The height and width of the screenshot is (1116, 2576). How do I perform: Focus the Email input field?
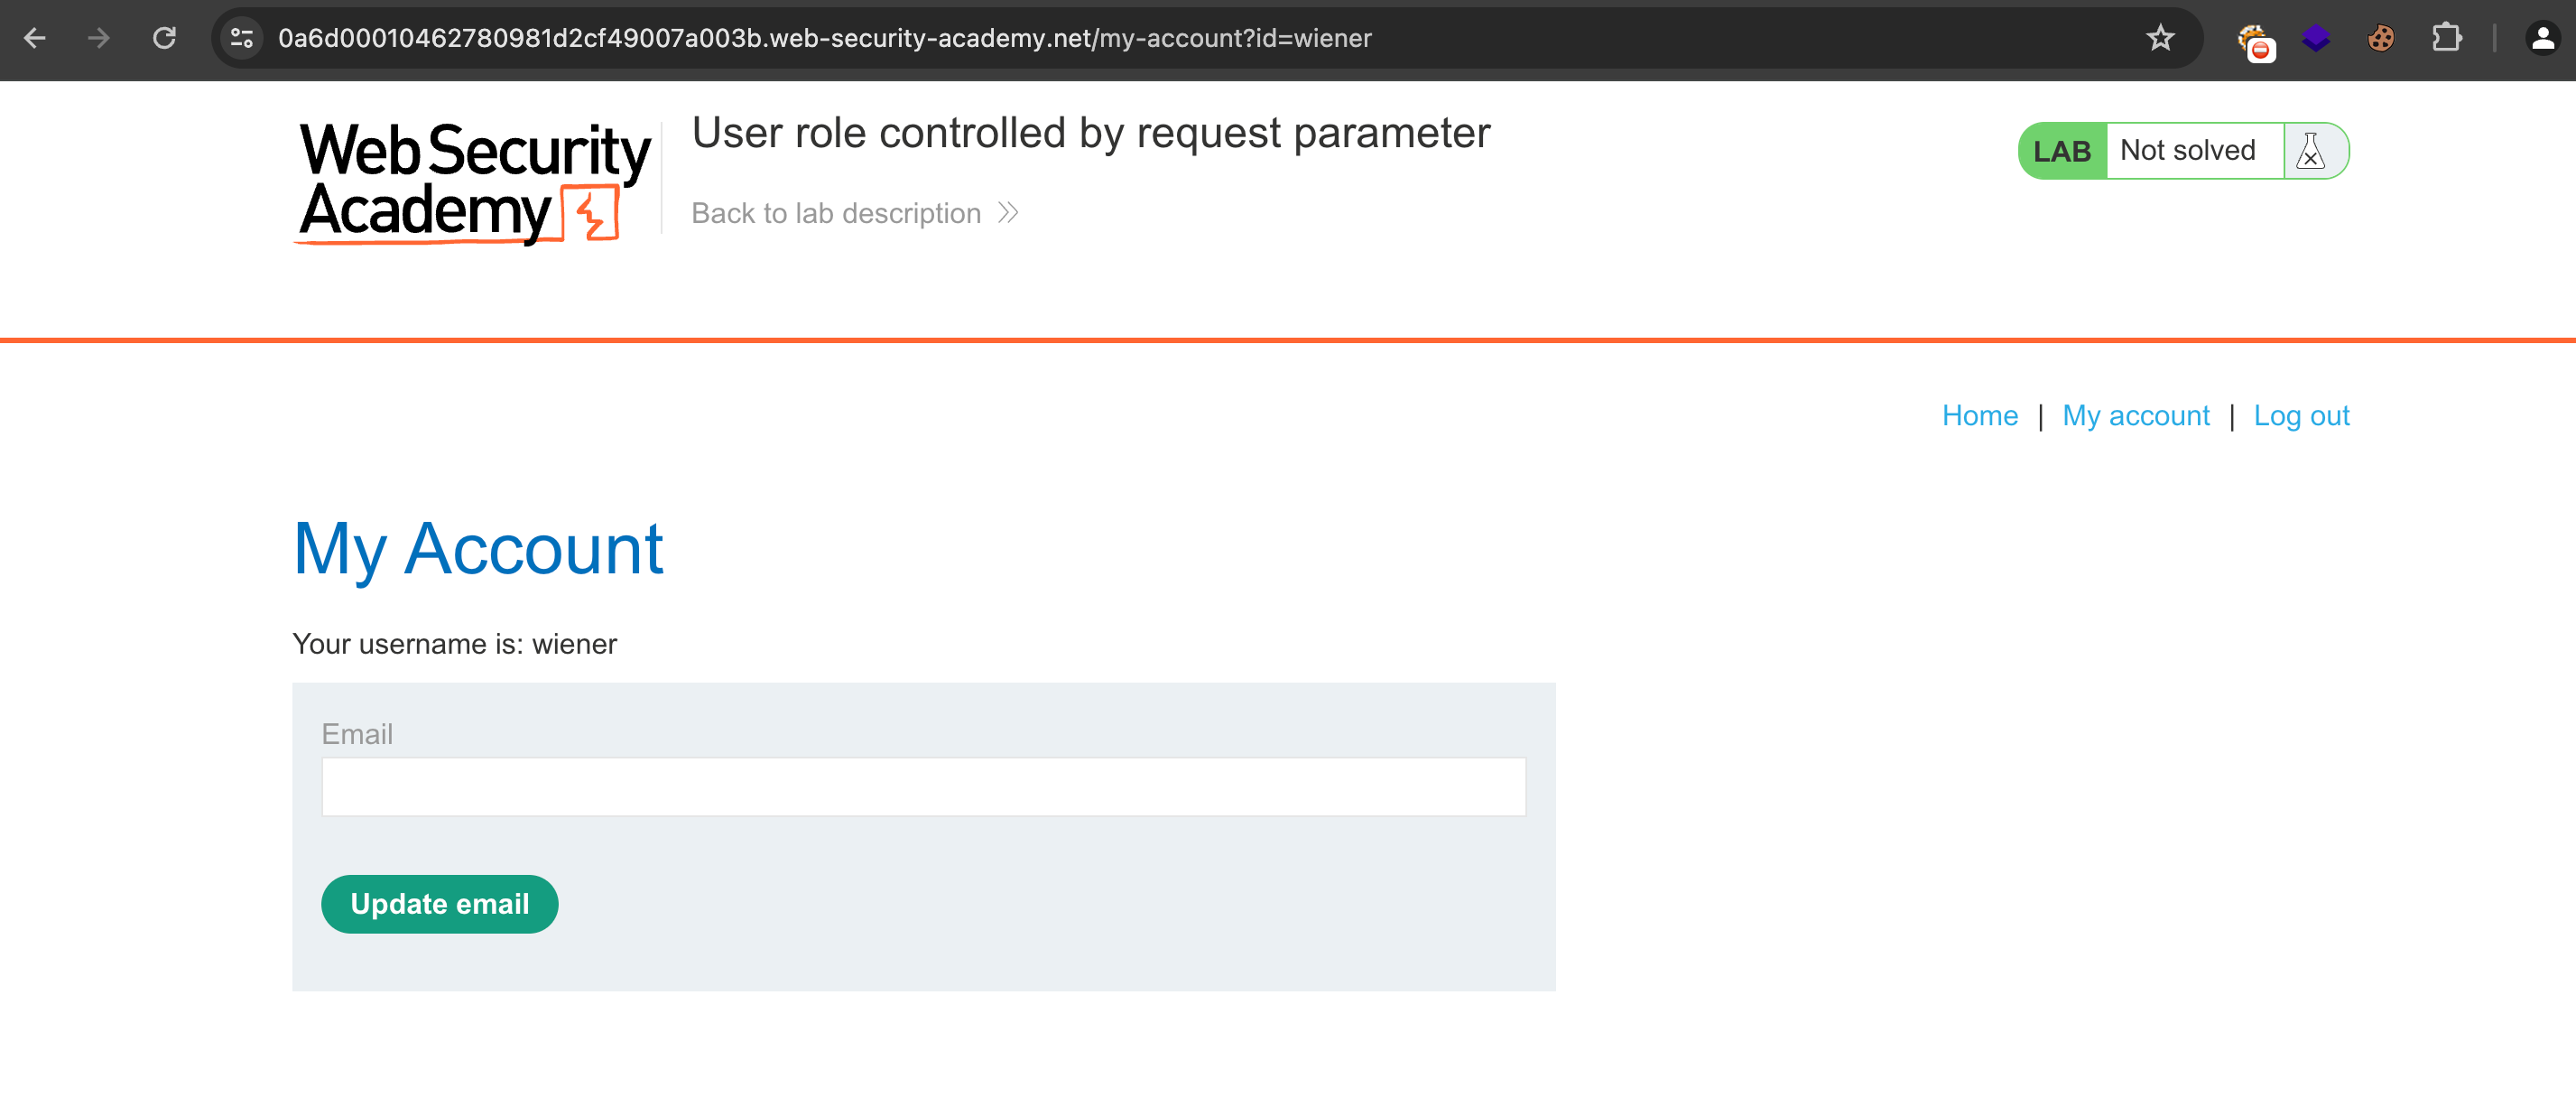[x=923, y=786]
